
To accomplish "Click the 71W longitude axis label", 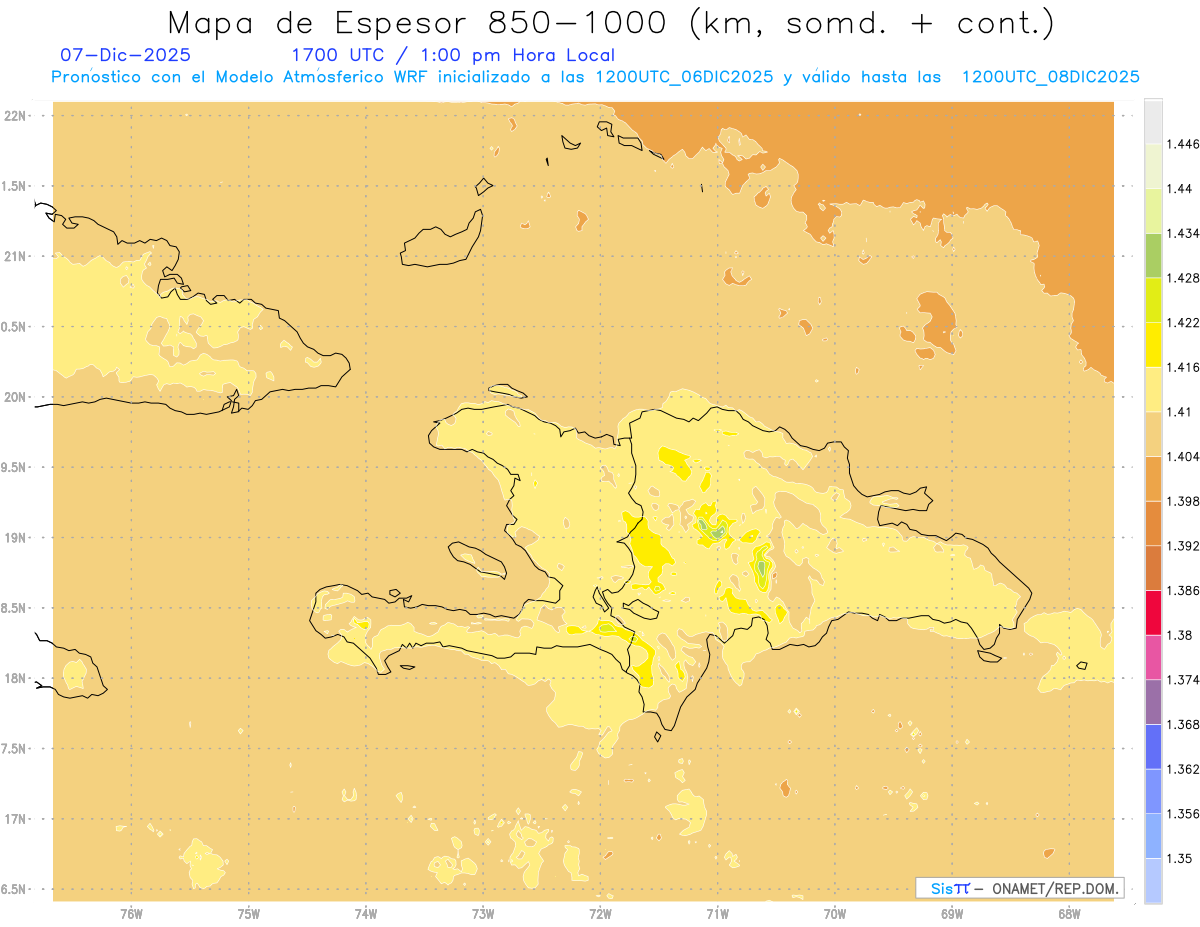I will [717, 913].
